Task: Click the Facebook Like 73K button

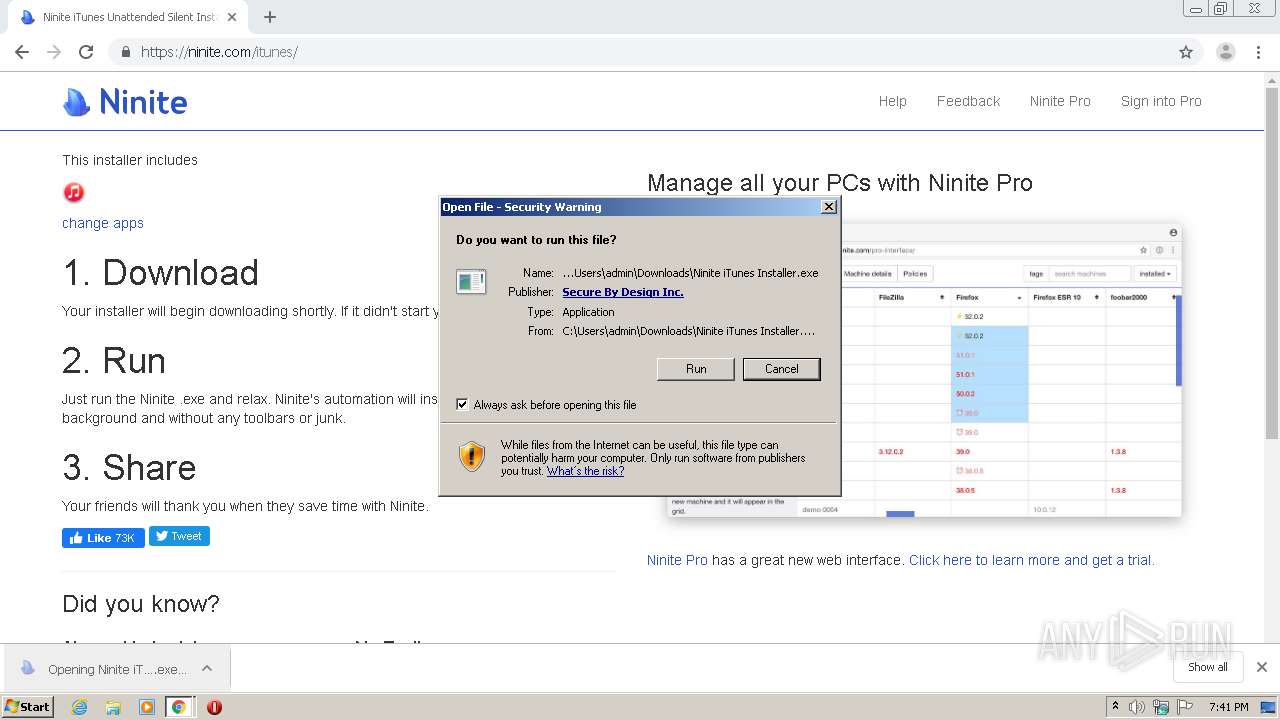Action: 103,538
